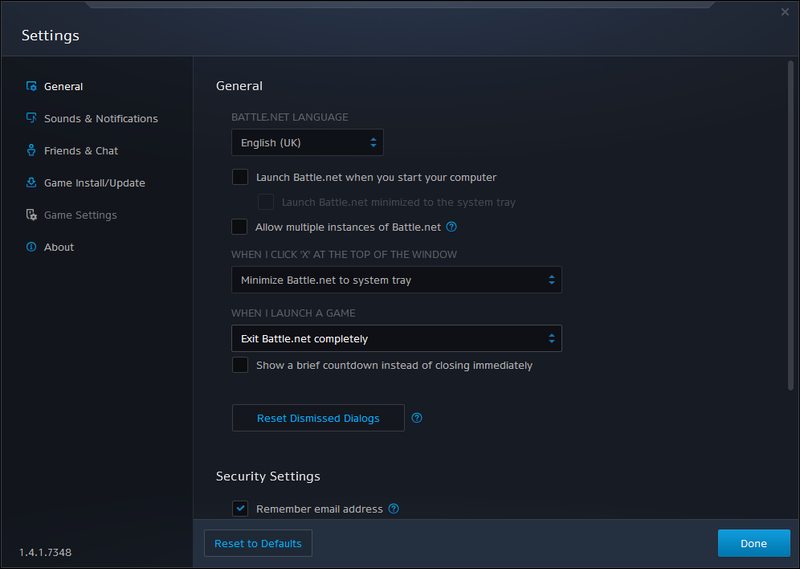Check Show a brief countdown option
The height and width of the screenshot is (569, 800).
(x=240, y=365)
